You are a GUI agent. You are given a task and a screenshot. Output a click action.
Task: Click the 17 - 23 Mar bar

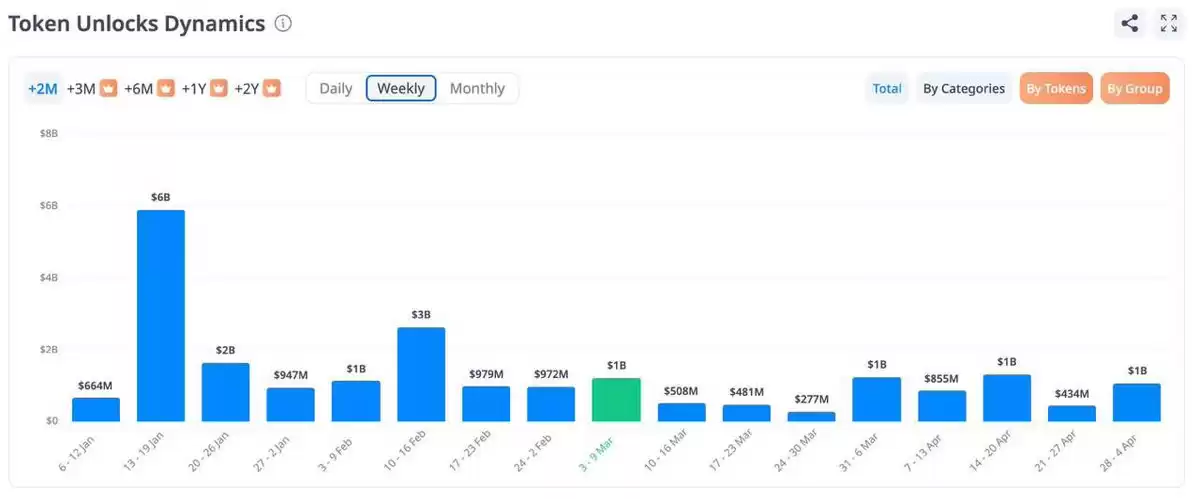pos(747,413)
